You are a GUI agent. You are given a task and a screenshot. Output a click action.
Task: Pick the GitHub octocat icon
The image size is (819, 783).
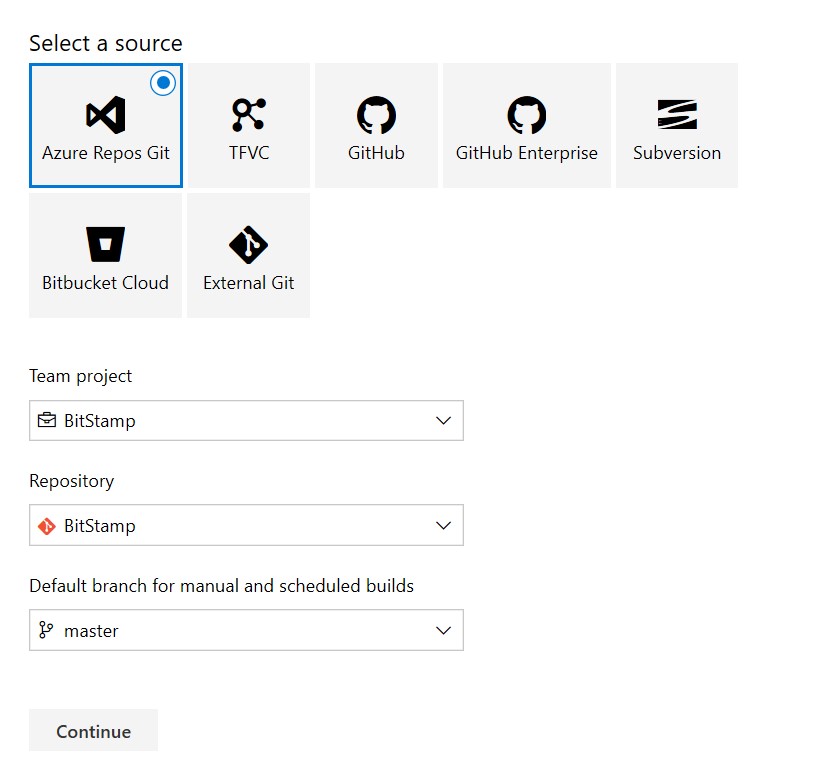pyautogui.click(x=376, y=115)
